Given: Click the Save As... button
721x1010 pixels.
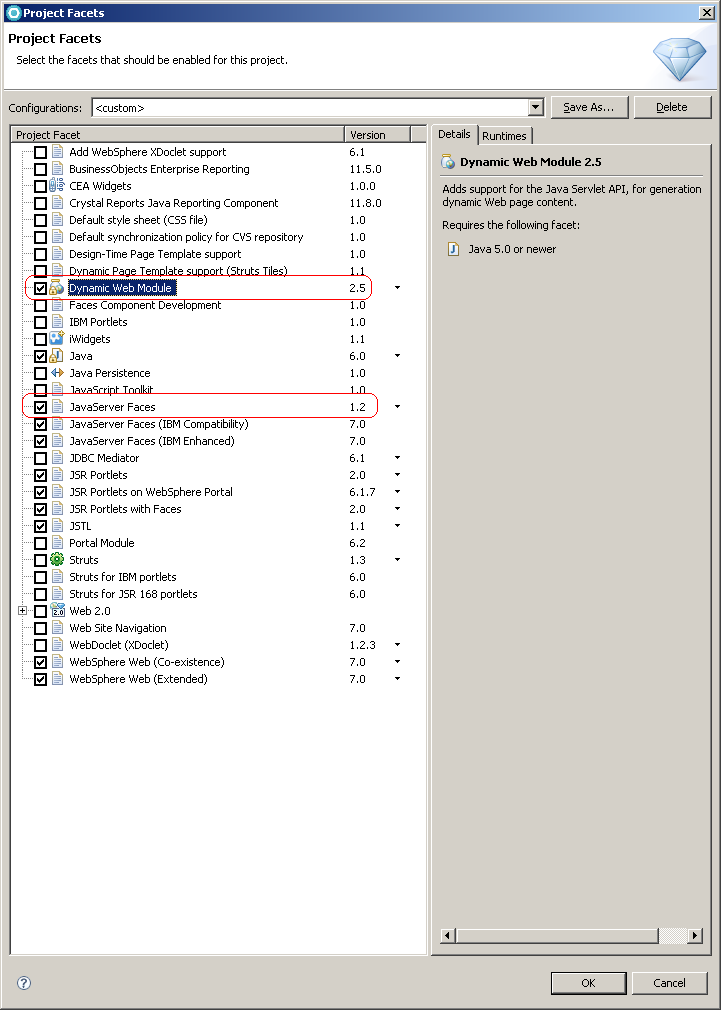Looking at the screenshot, I should click(x=590, y=108).
